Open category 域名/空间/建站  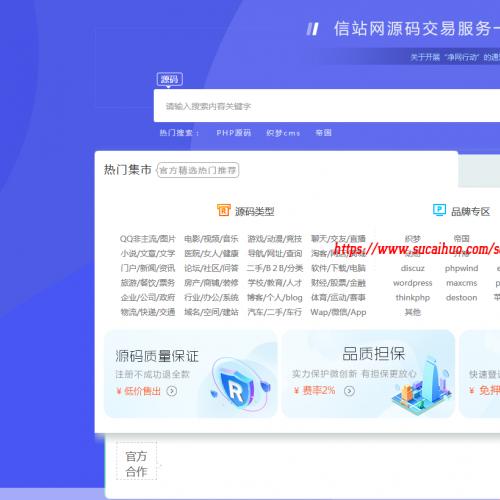click(x=211, y=312)
